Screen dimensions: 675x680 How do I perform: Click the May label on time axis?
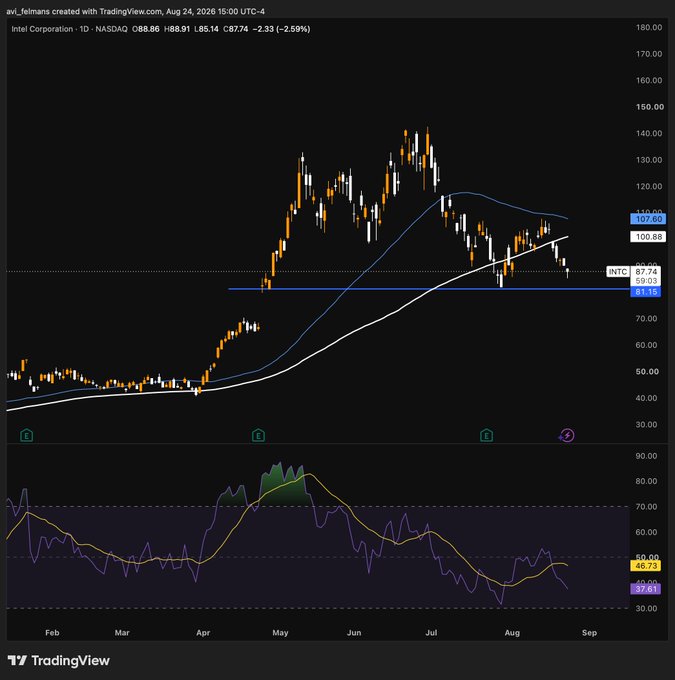point(280,633)
